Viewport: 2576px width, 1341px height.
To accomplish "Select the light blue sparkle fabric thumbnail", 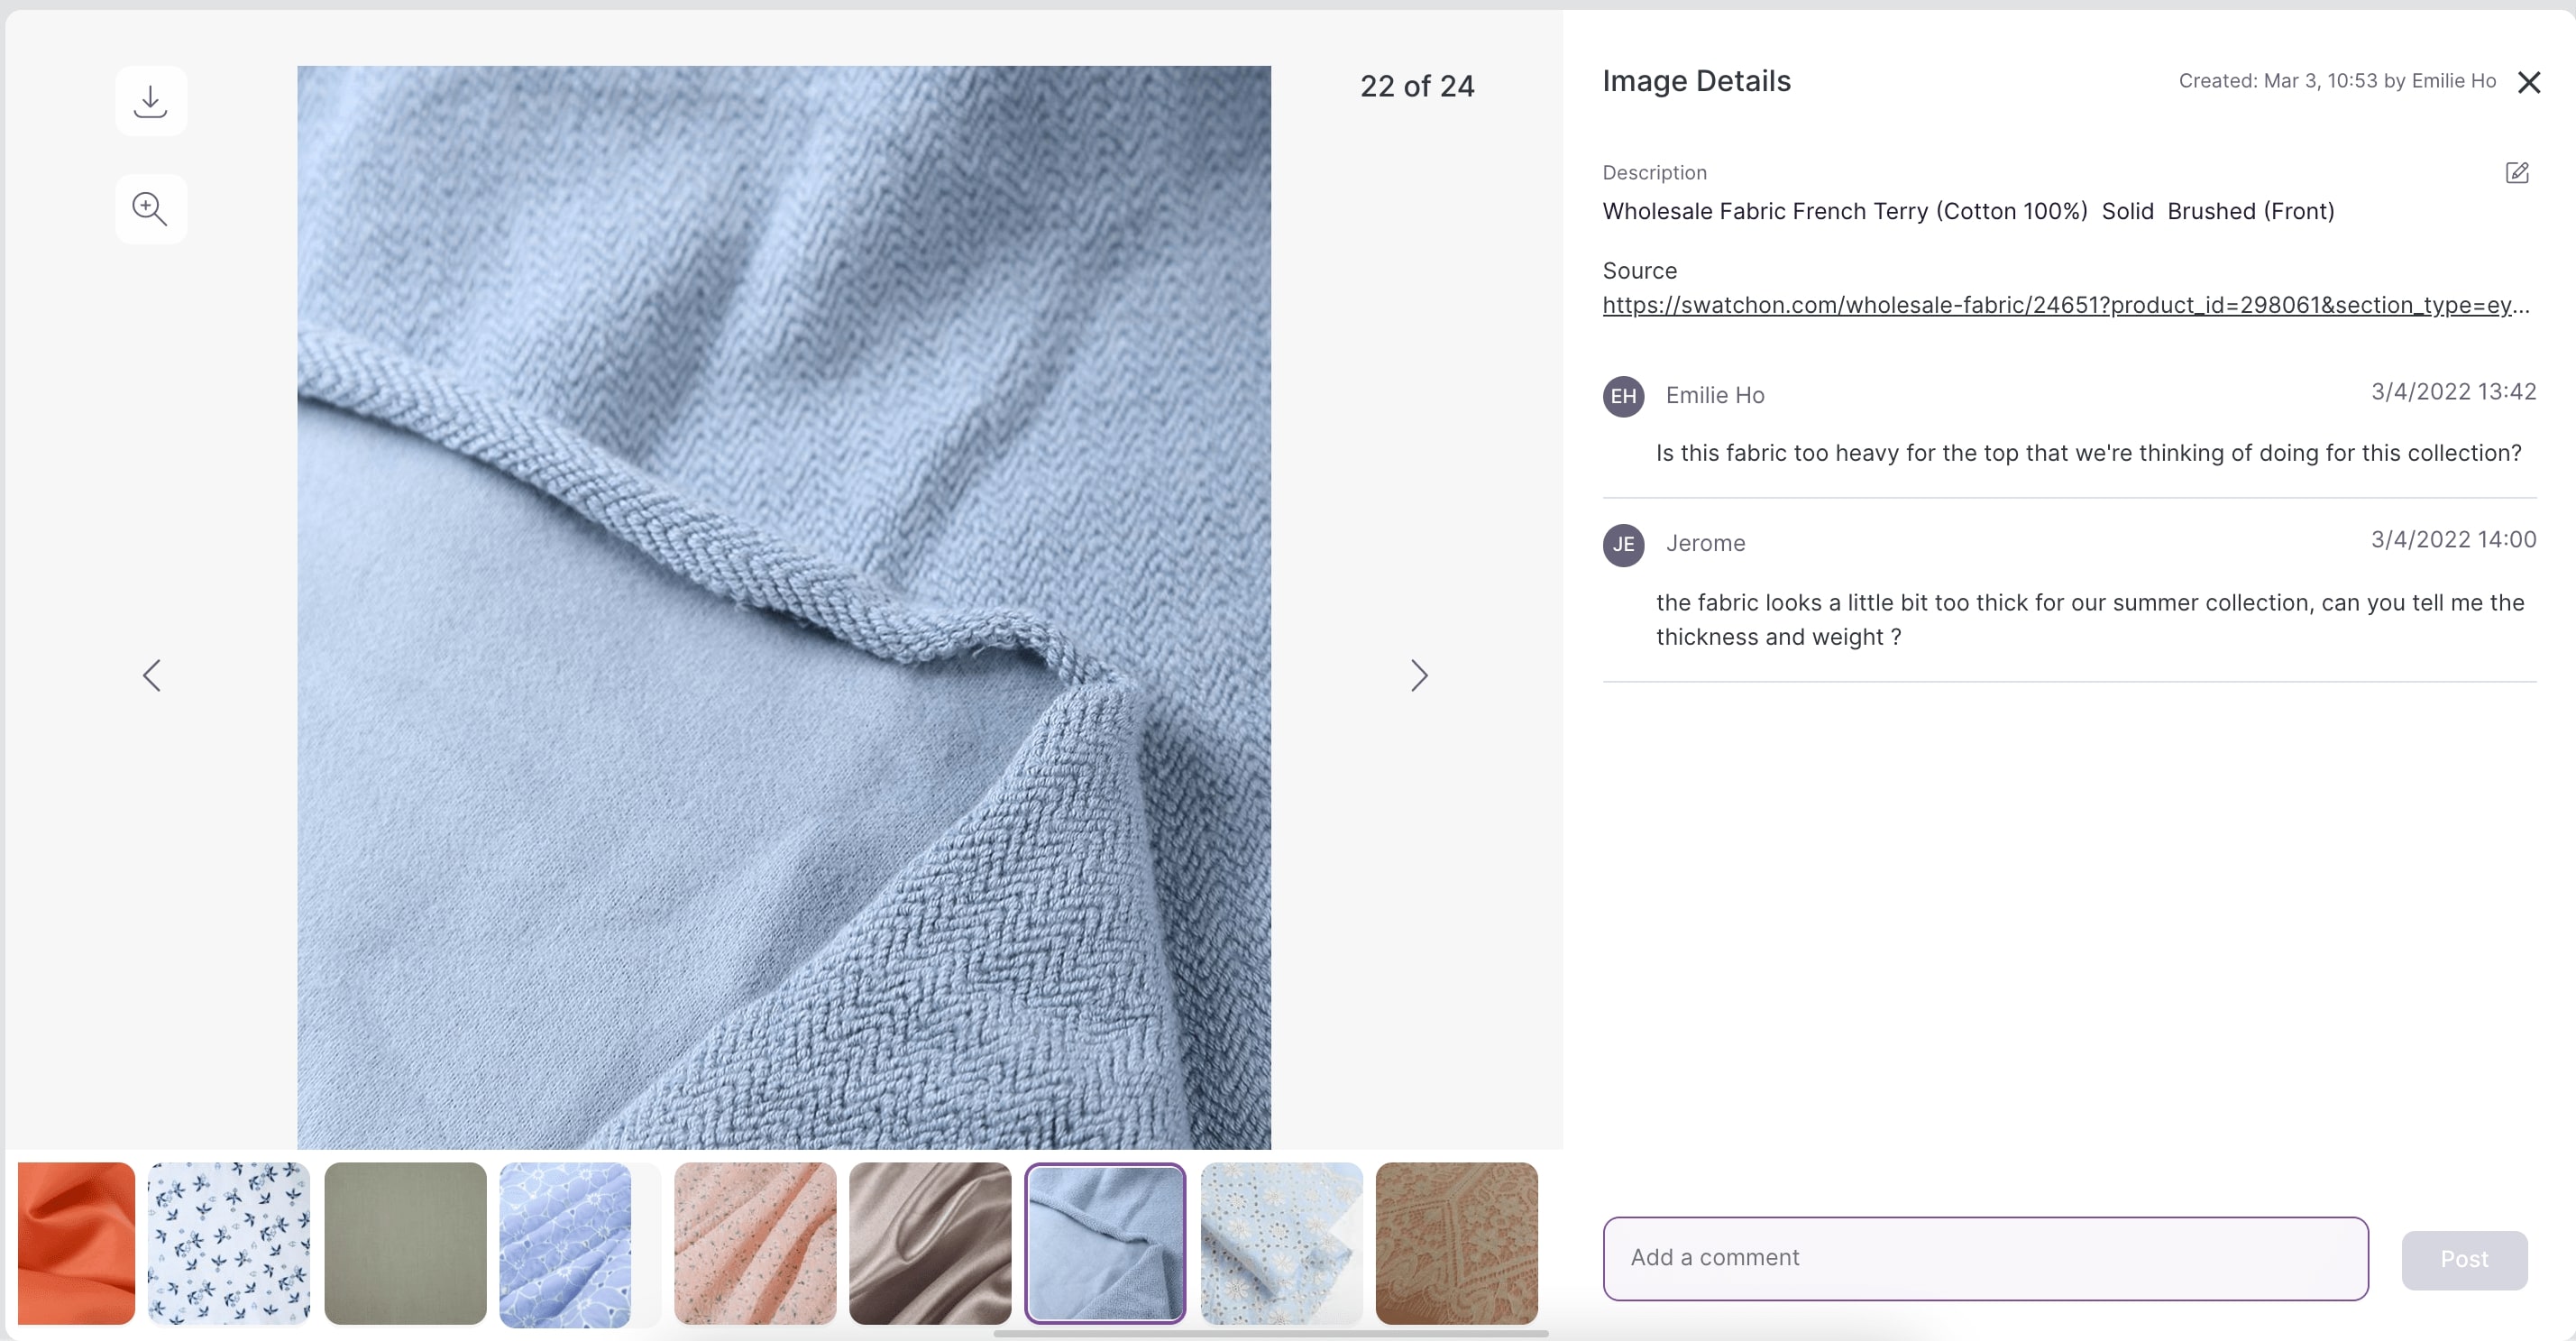I will point(1280,1243).
